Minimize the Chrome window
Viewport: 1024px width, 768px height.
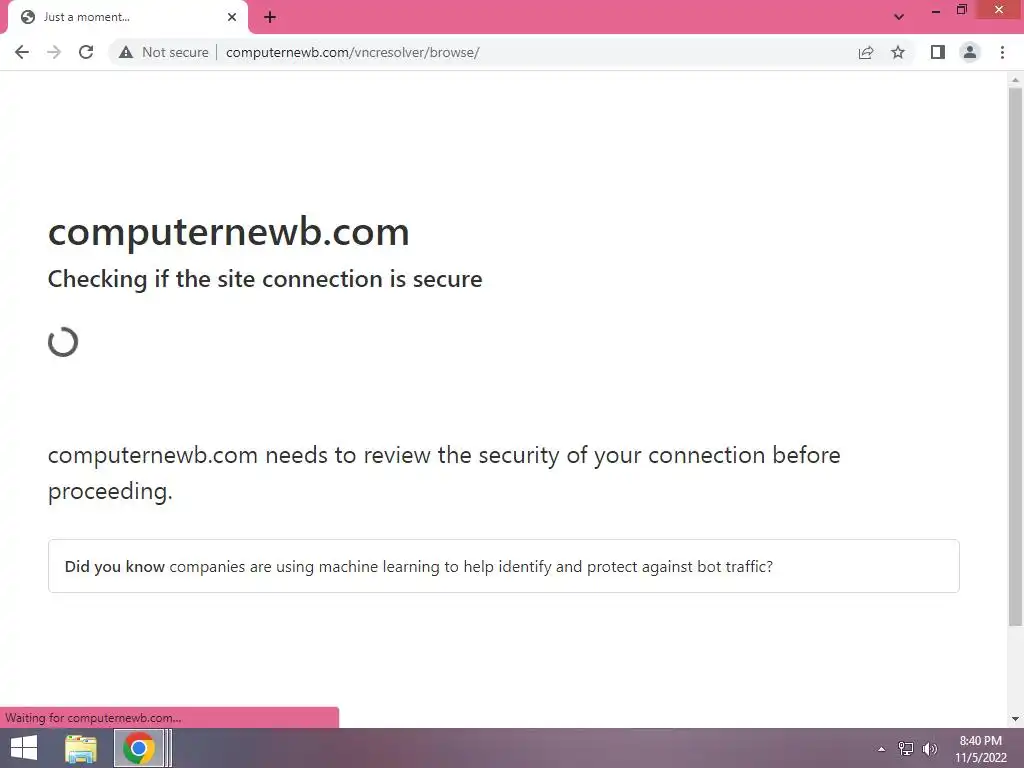click(936, 10)
